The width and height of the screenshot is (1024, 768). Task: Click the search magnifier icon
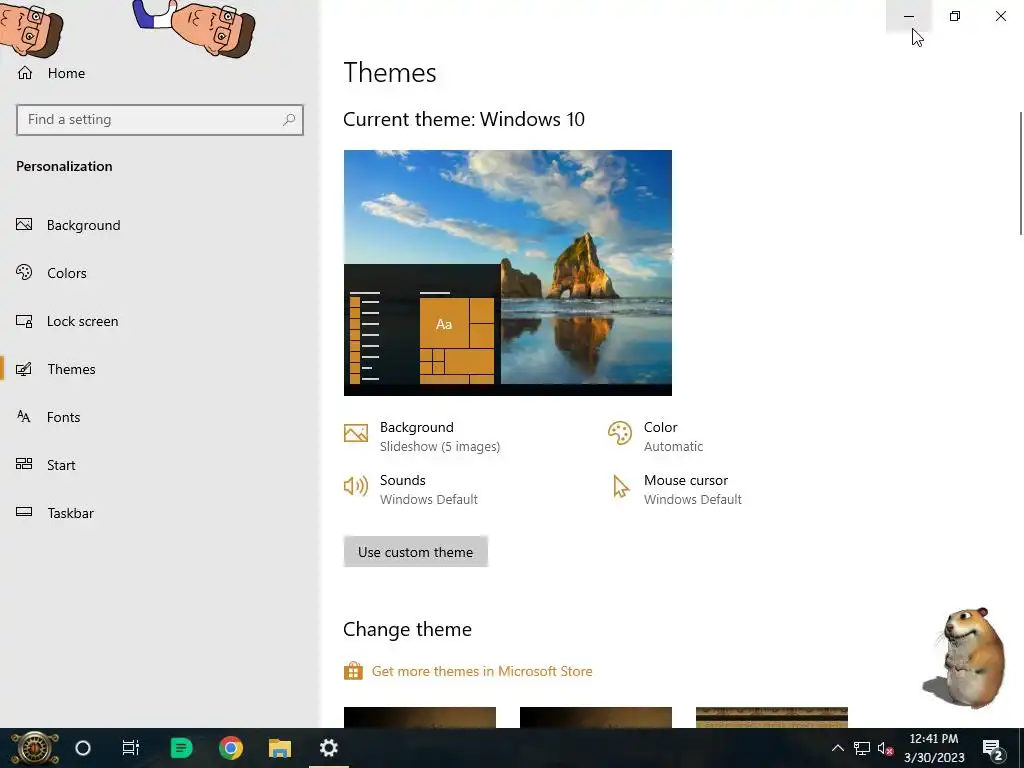(x=289, y=120)
